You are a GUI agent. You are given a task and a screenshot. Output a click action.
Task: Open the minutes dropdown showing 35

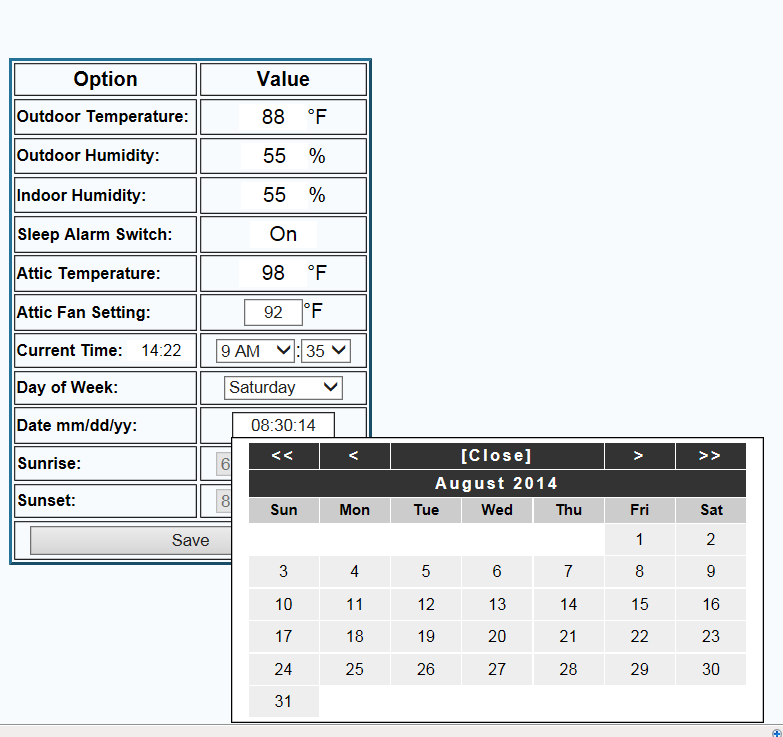pyautogui.click(x=326, y=351)
